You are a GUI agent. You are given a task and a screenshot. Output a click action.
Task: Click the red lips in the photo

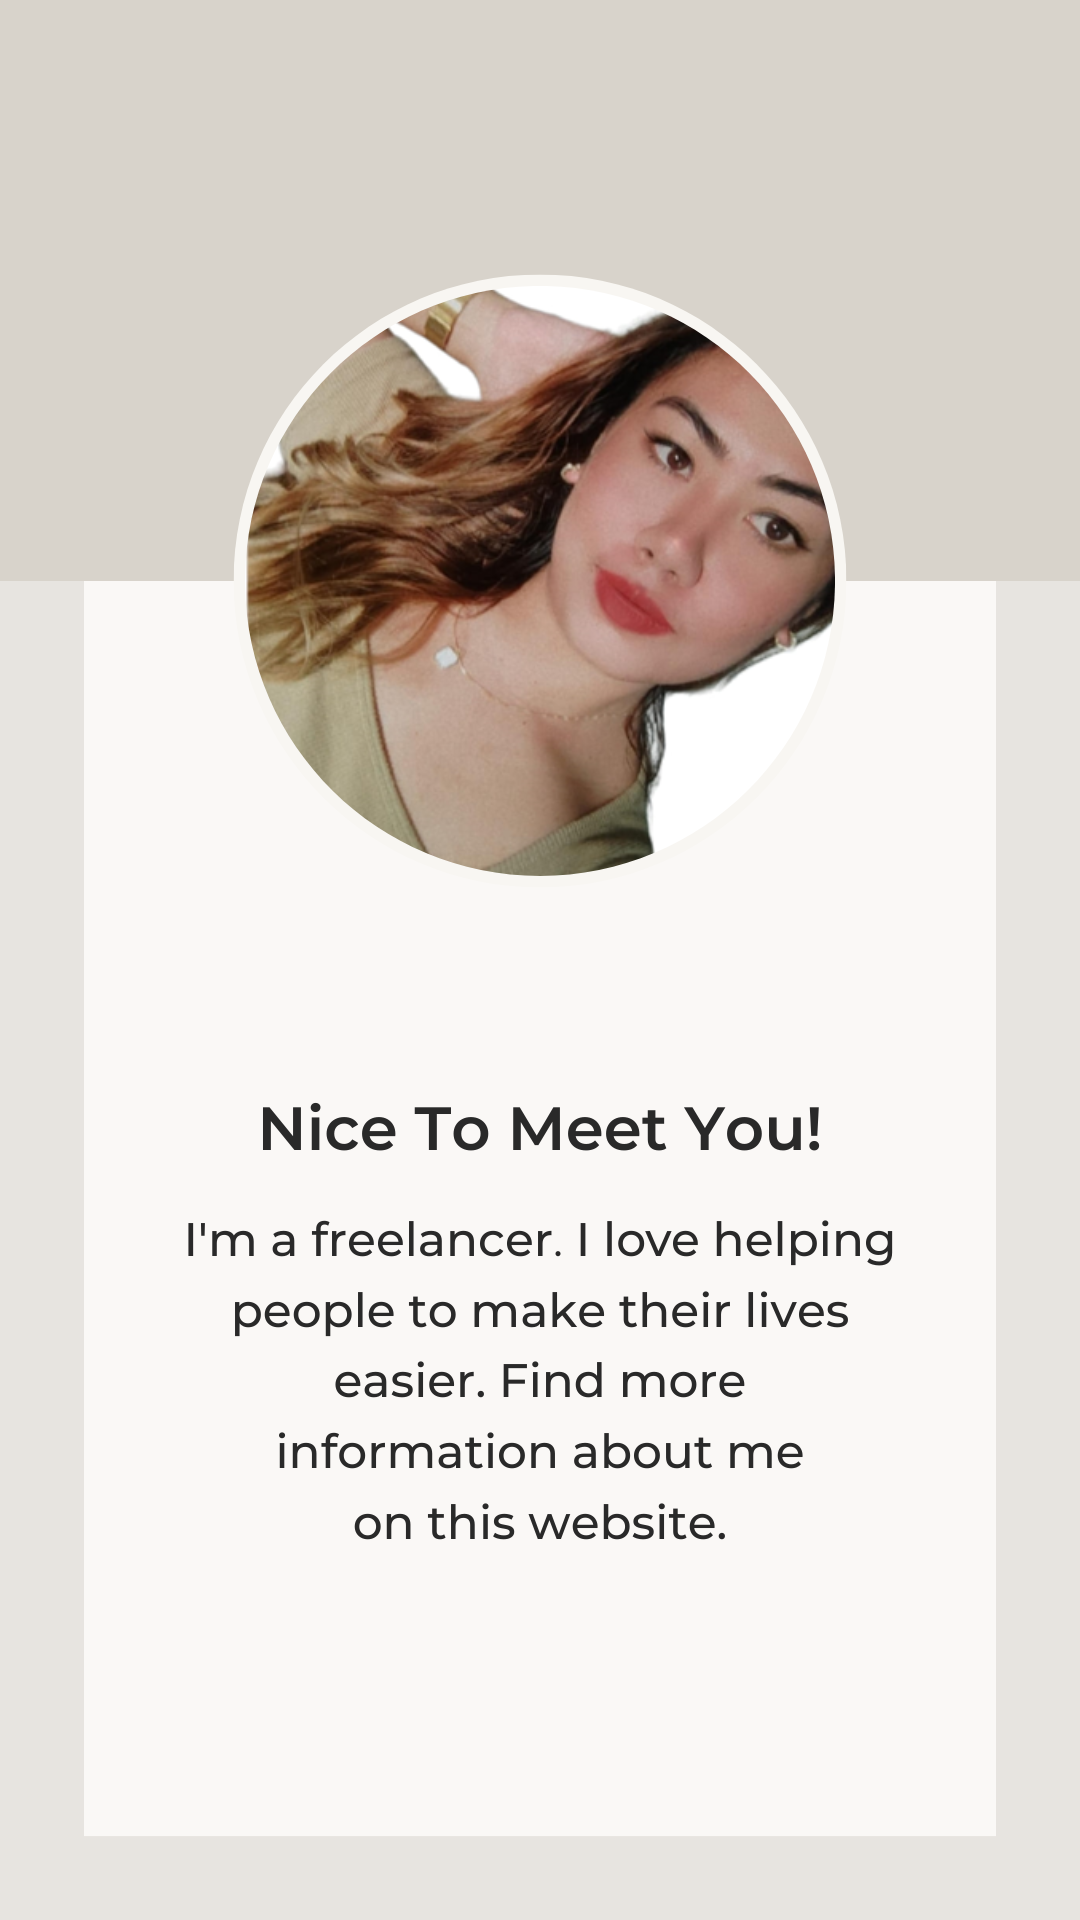[x=632, y=600]
